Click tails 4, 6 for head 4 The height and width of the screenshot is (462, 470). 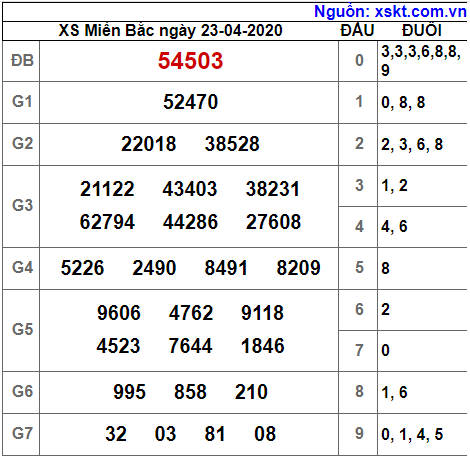click(x=394, y=227)
